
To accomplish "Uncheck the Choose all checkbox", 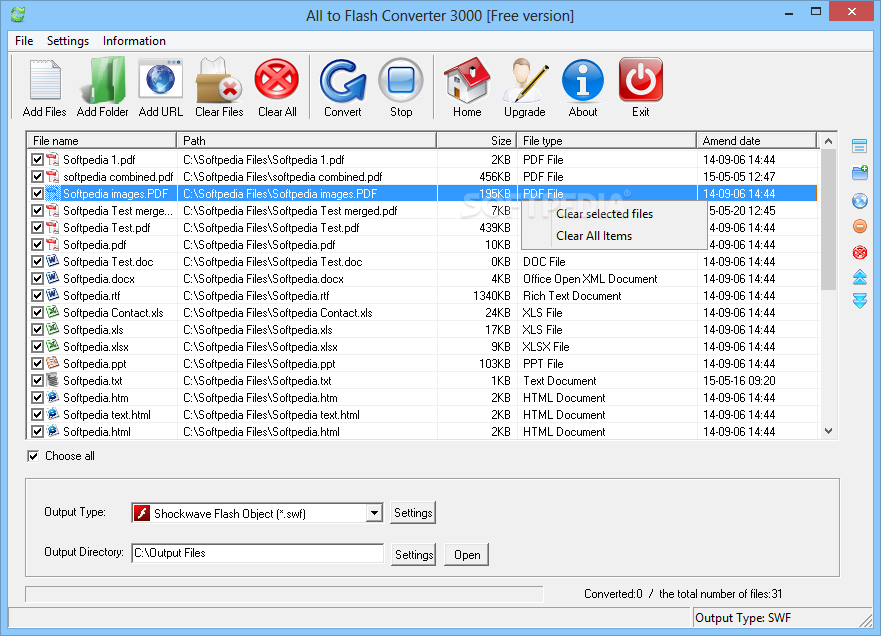I will tap(33, 456).
